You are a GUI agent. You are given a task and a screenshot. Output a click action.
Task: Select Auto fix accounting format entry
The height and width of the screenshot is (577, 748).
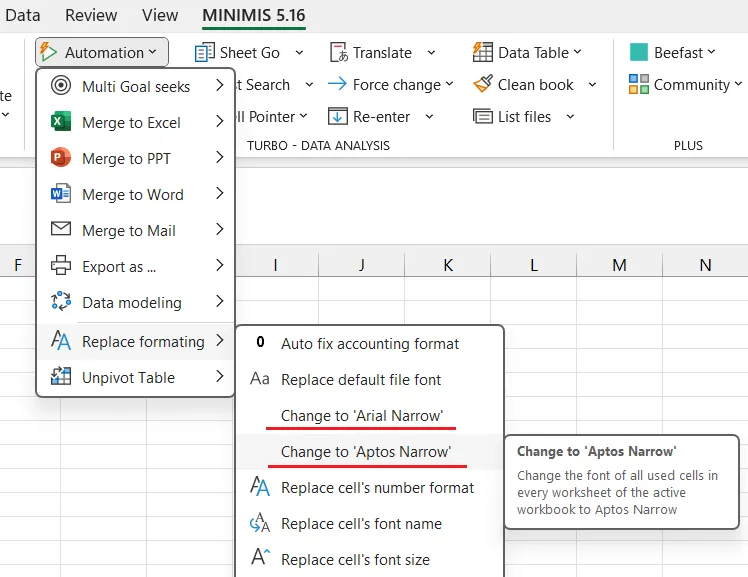click(x=370, y=344)
